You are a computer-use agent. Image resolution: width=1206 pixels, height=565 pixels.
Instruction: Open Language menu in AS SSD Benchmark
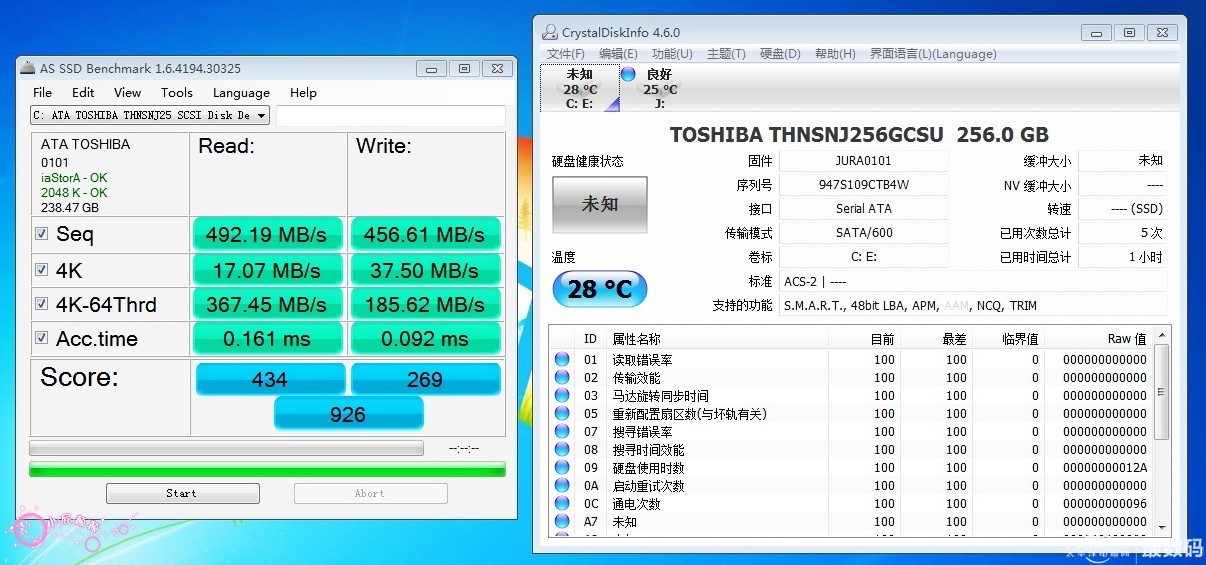point(241,93)
